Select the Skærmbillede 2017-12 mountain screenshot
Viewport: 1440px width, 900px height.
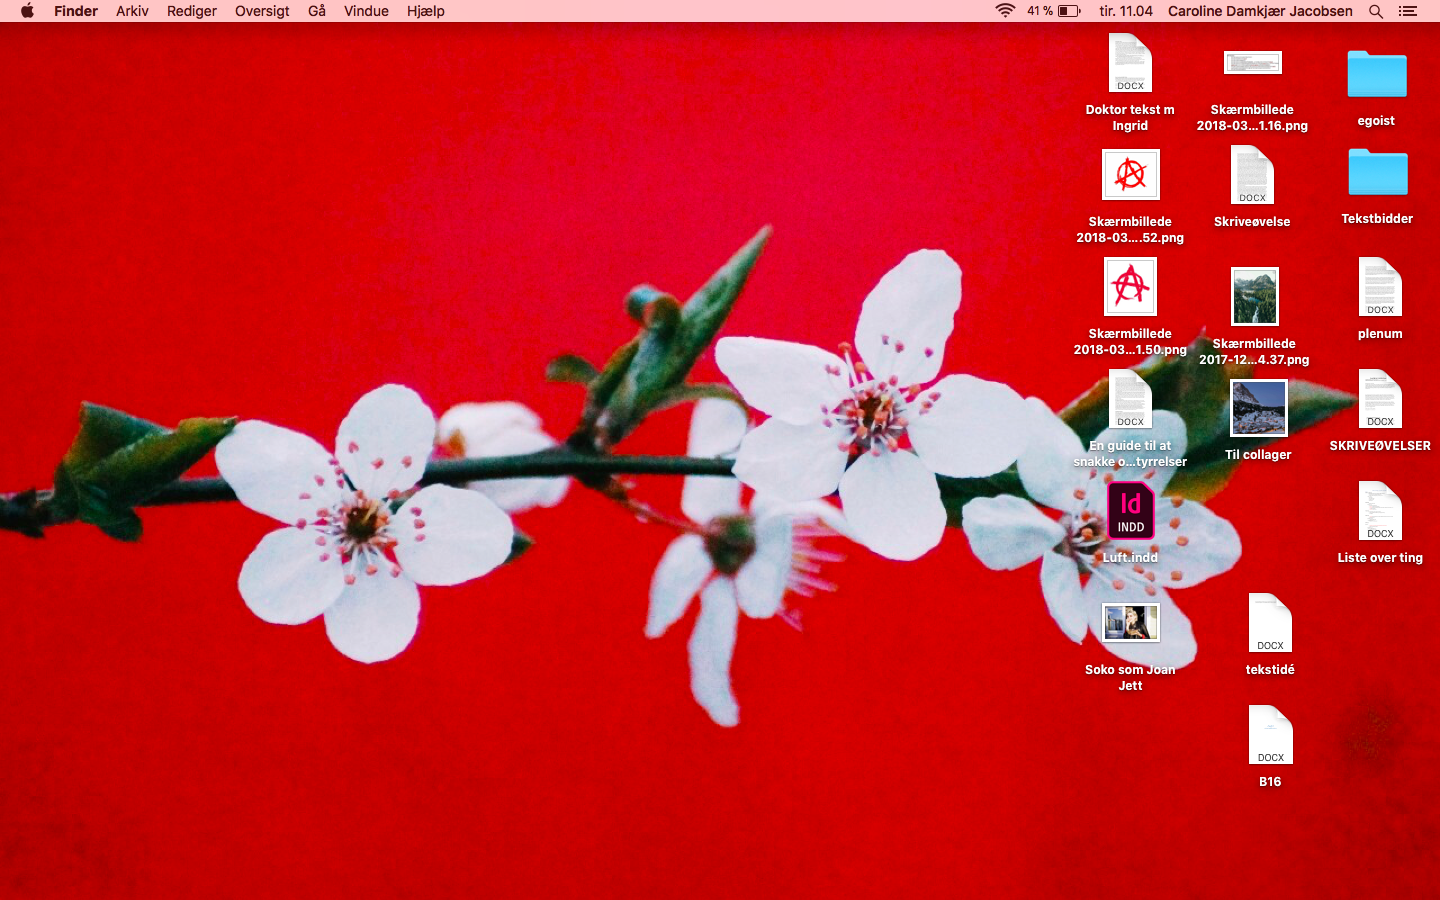pyautogui.click(x=1254, y=297)
